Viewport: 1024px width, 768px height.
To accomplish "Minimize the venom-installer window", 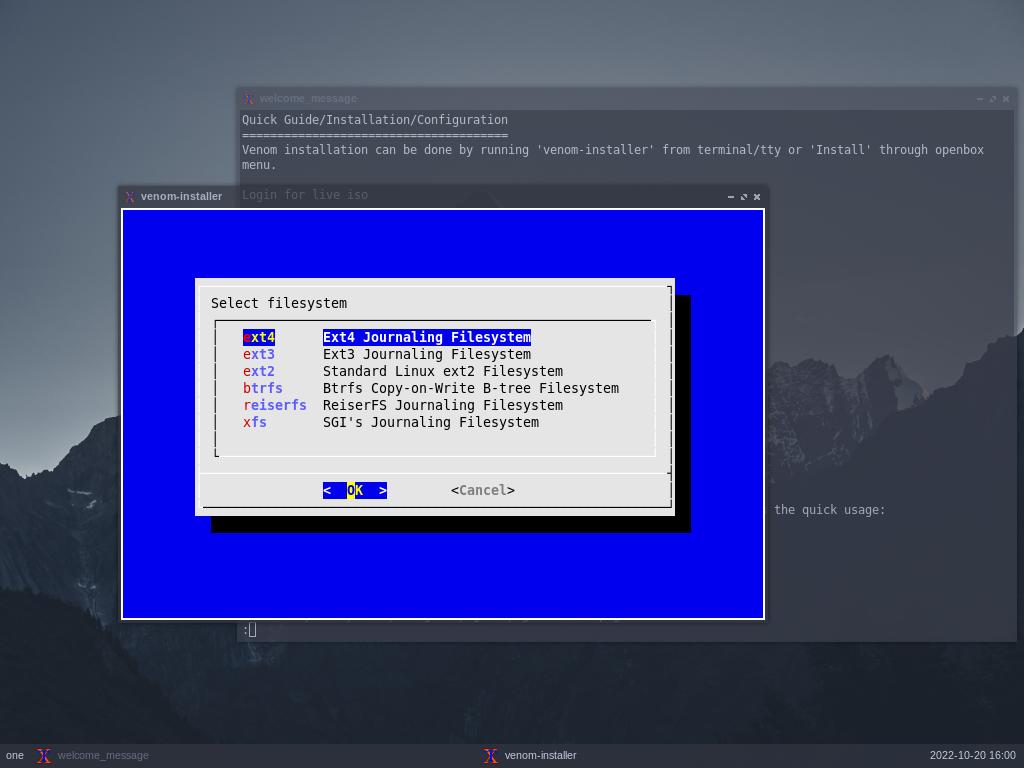I will [731, 197].
